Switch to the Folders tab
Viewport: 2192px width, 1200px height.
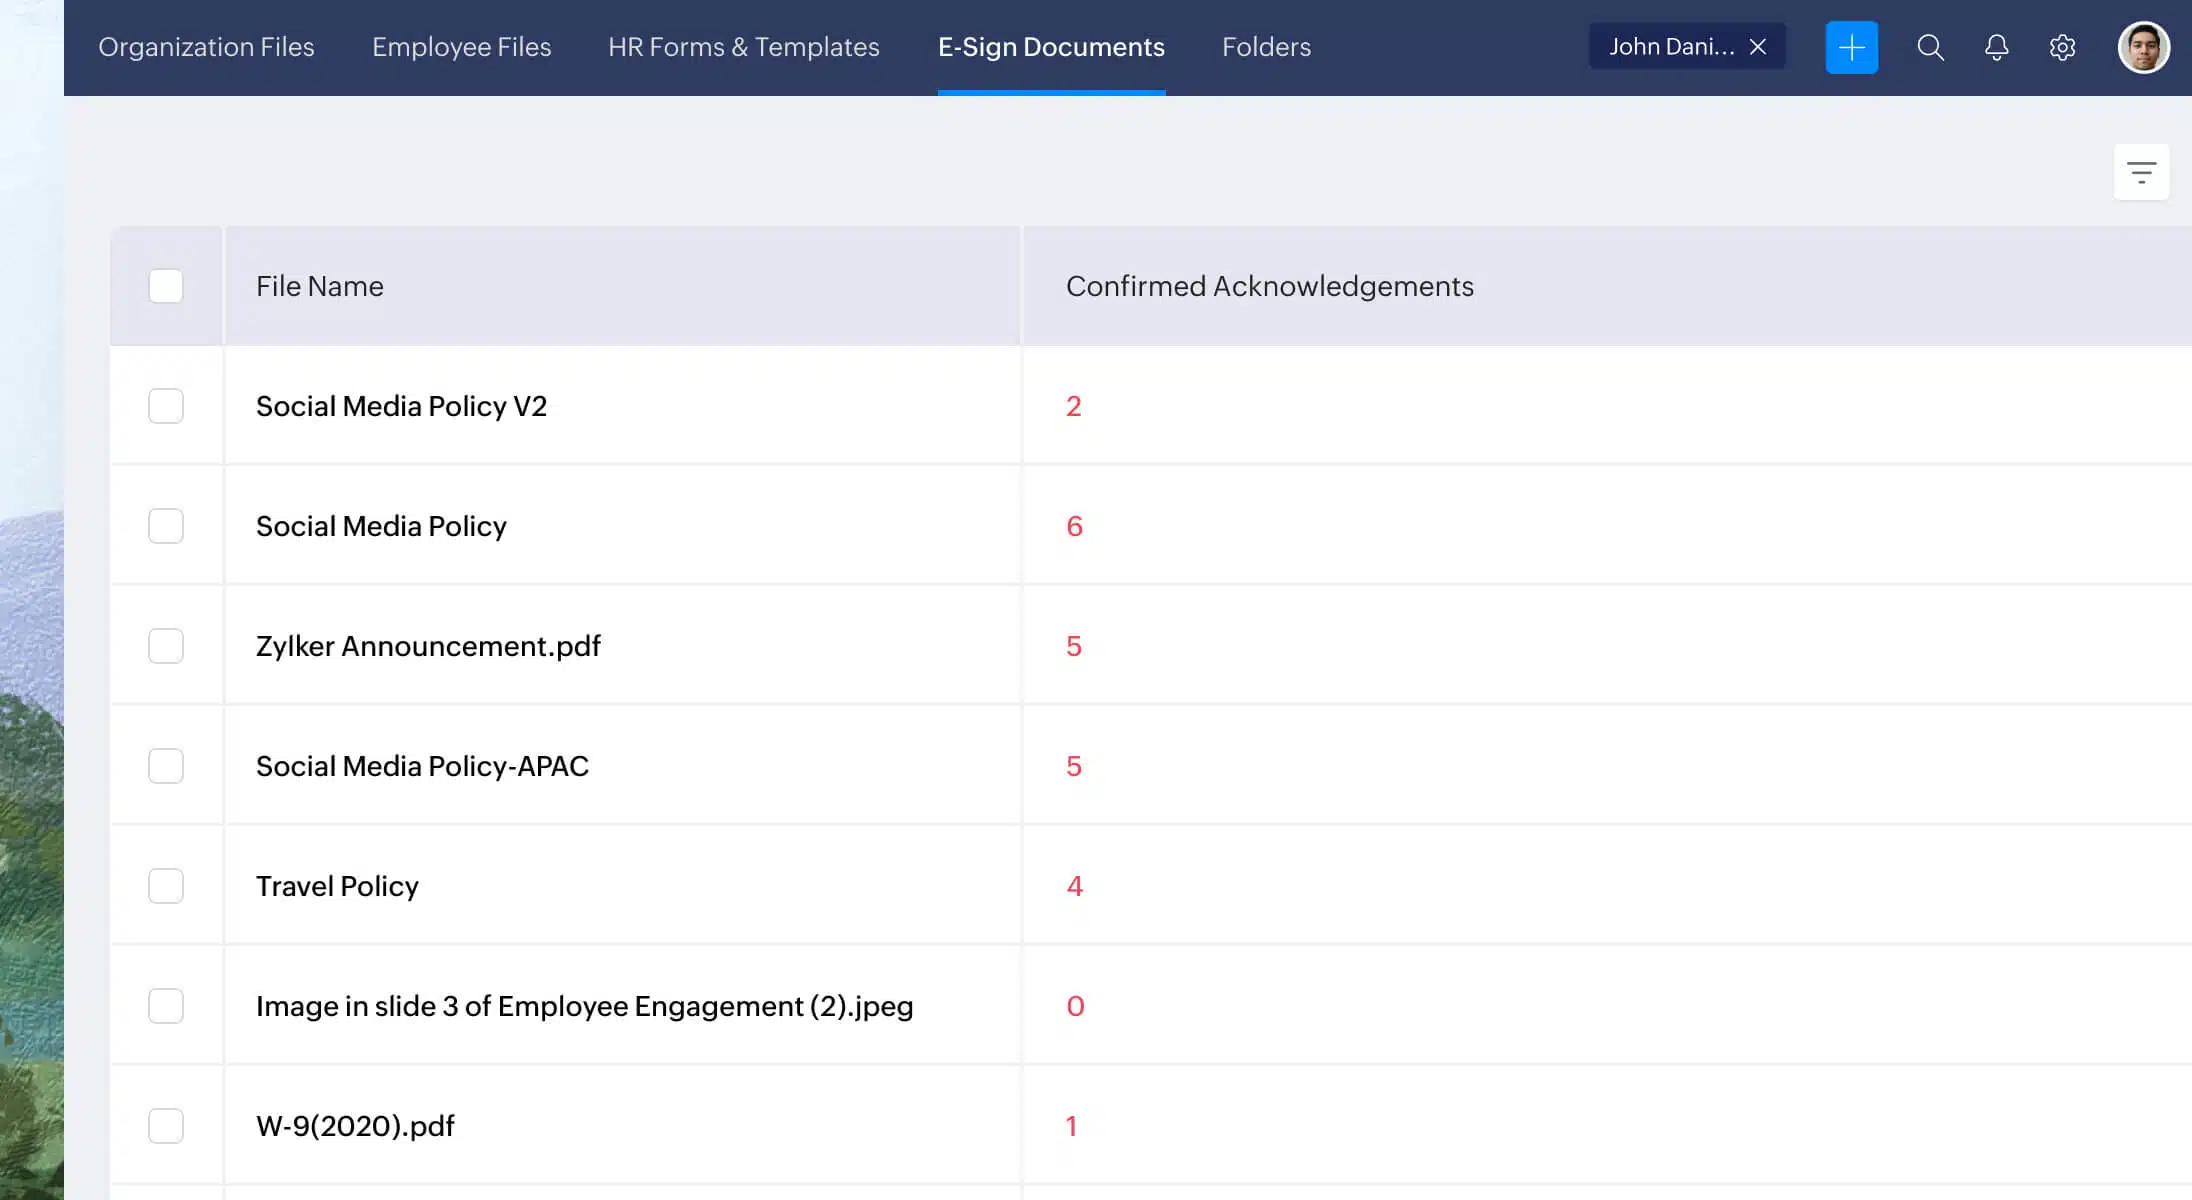1266,47
